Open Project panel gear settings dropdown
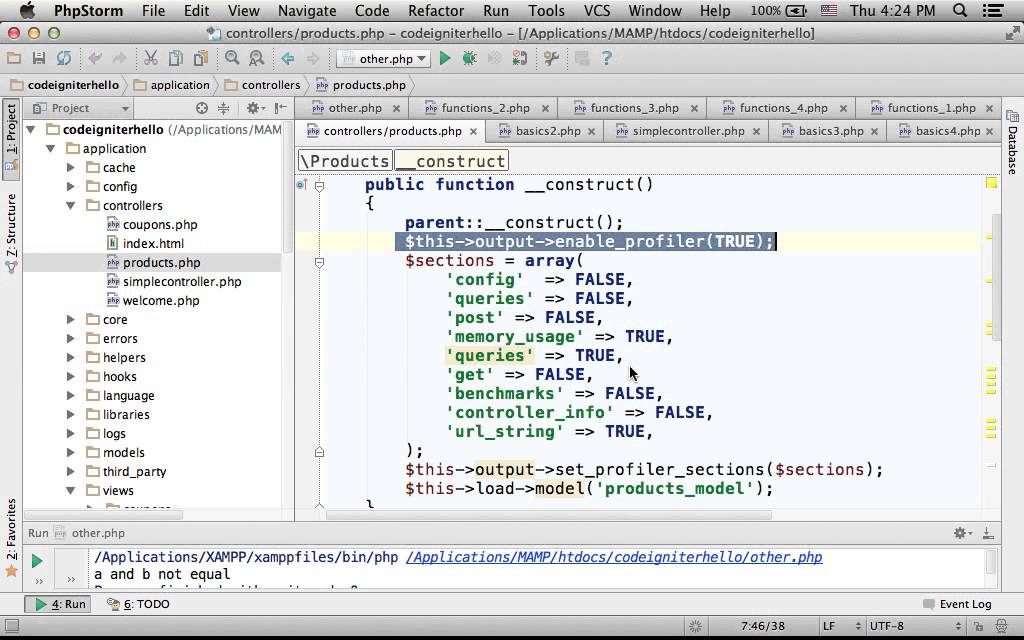The width and height of the screenshot is (1024, 640). (255, 108)
